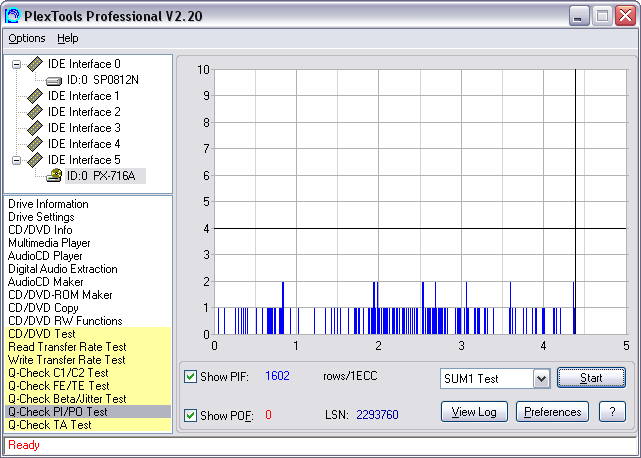Open the Drive Settings function
Image resolution: width=641 pixels, height=458 pixels.
click(x=41, y=217)
